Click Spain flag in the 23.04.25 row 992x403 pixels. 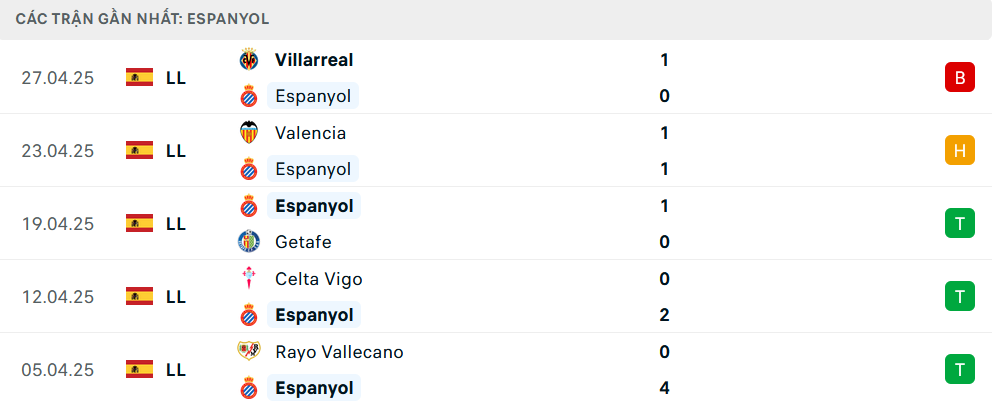(x=139, y=151)
